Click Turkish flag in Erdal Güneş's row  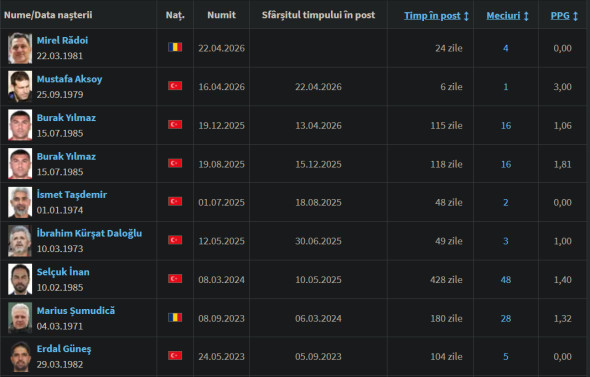pos(175,356)
